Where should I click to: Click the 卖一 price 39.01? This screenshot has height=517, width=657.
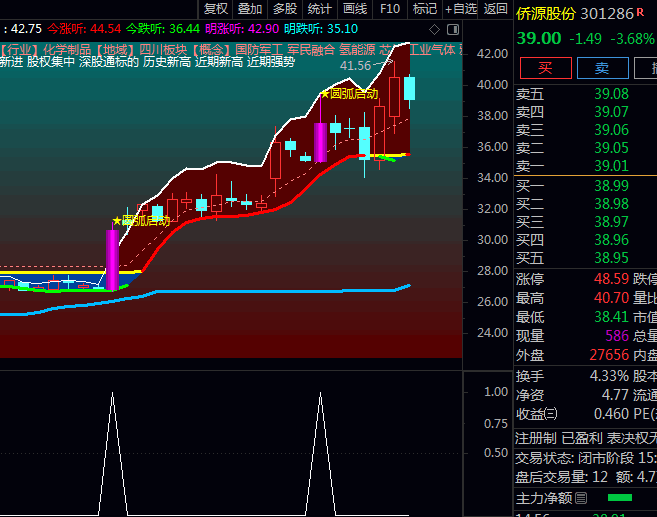[x=611, y=166]
